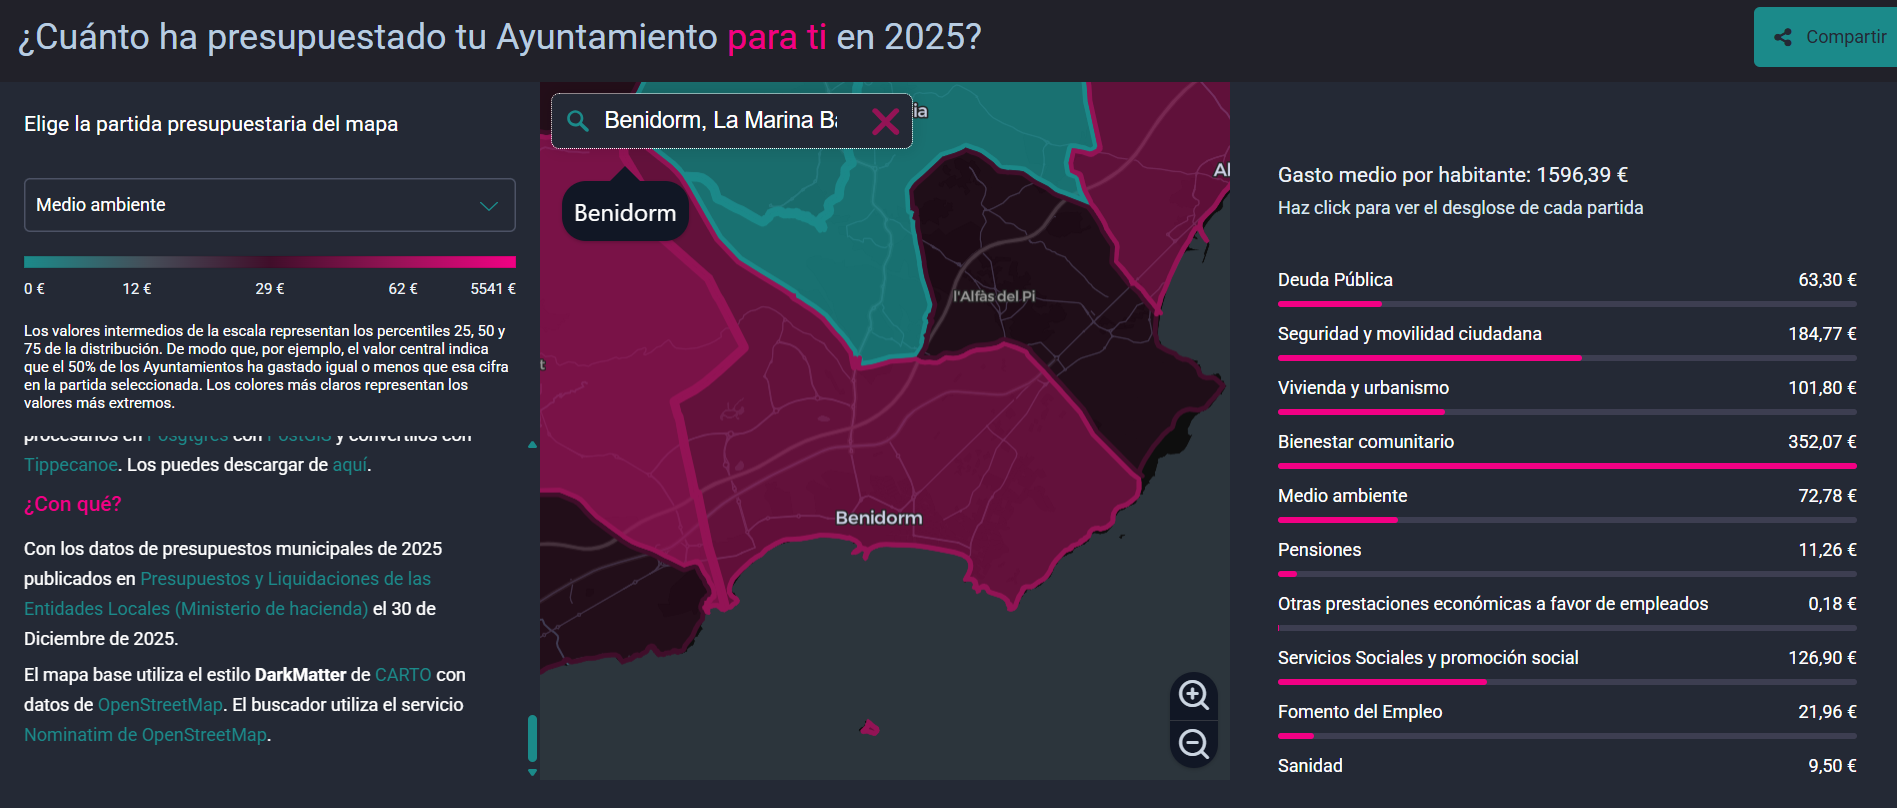Screen dimensions: 1897x808
Task: Clear the Benidorm search with the X
Action: point(885,121)
